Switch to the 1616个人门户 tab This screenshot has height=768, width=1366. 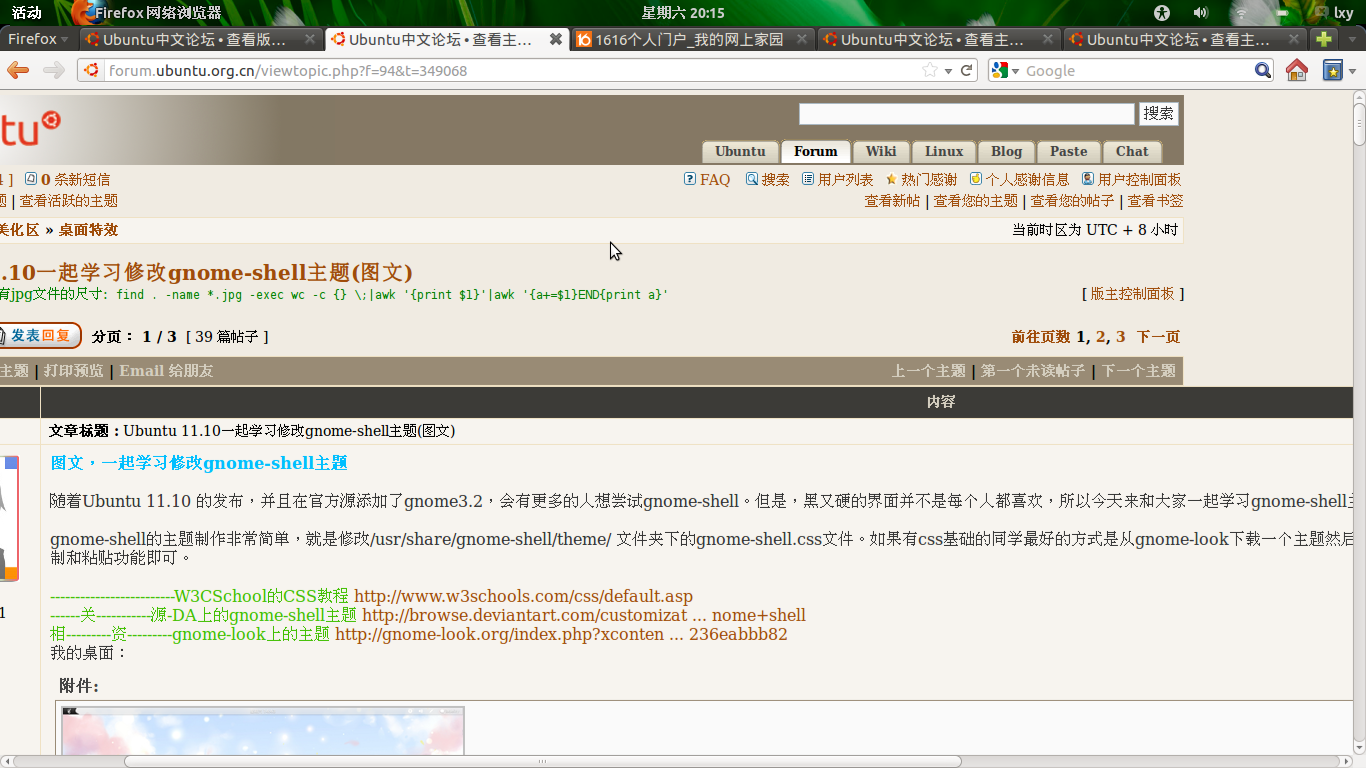tap(693, 39)
